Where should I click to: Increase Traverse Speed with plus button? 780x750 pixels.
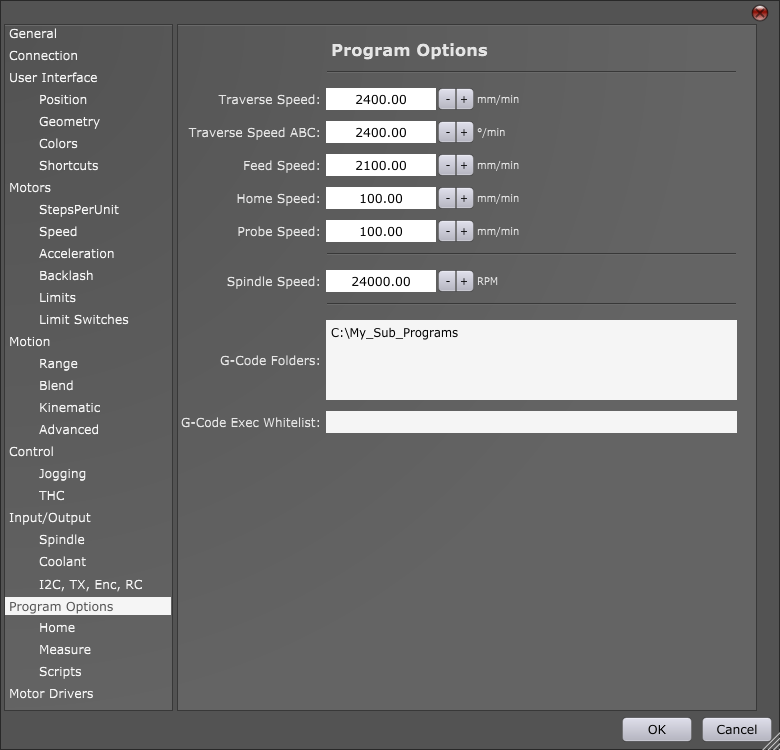coord(464,99)
